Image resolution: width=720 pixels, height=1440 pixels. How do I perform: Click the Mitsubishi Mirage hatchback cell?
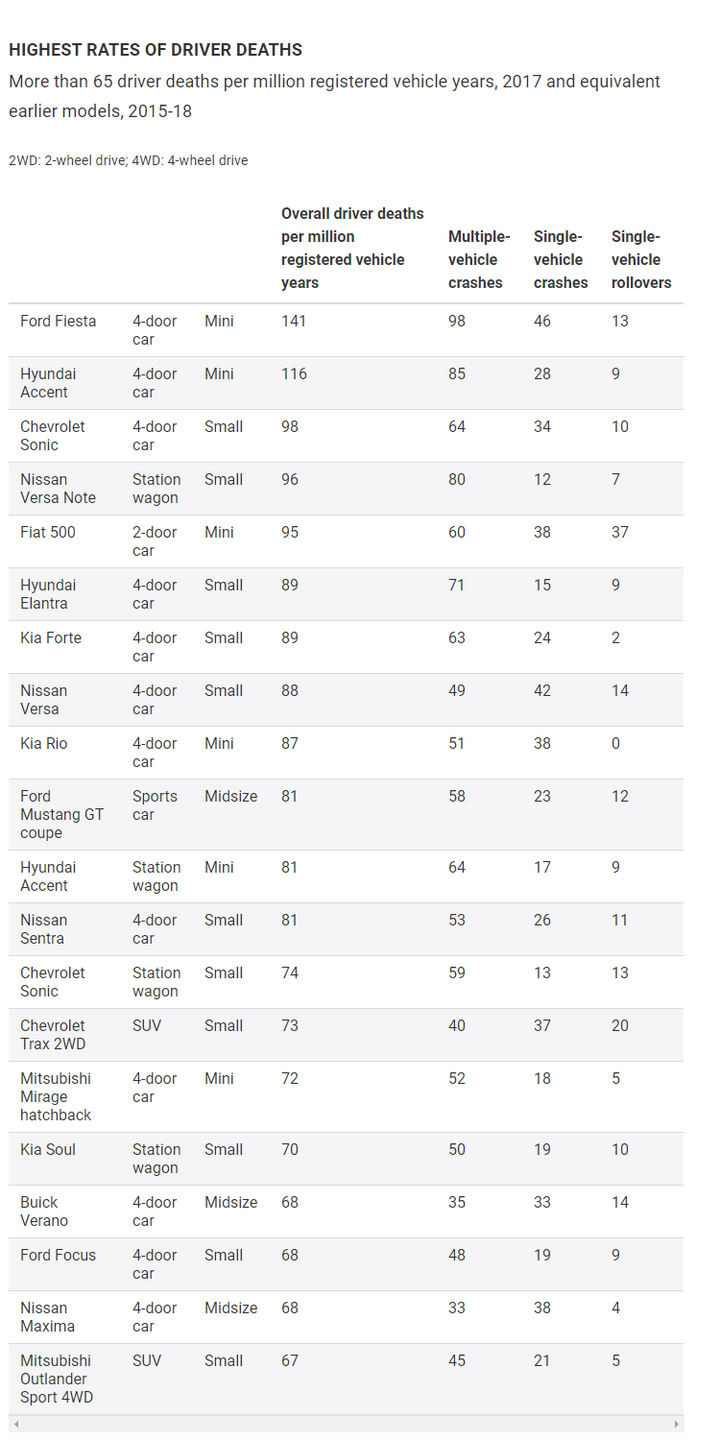pyautogui.click(x=56, y=1097)
